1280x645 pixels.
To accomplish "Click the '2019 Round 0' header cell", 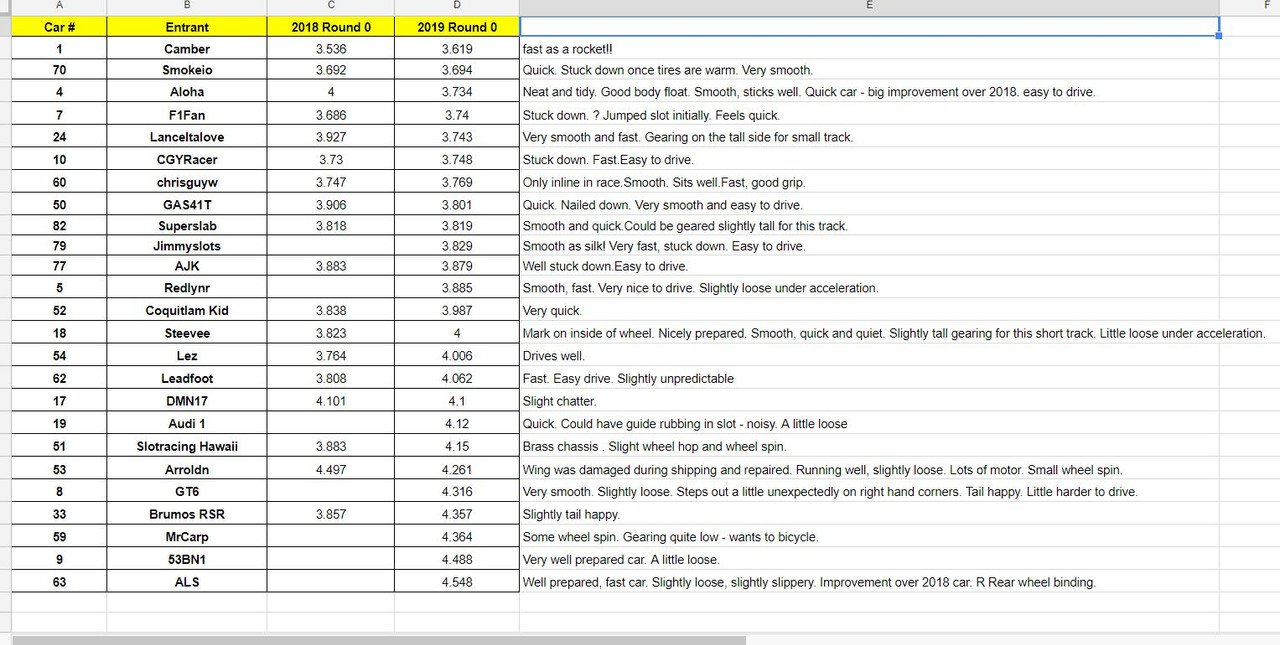I will coord(457,27).
